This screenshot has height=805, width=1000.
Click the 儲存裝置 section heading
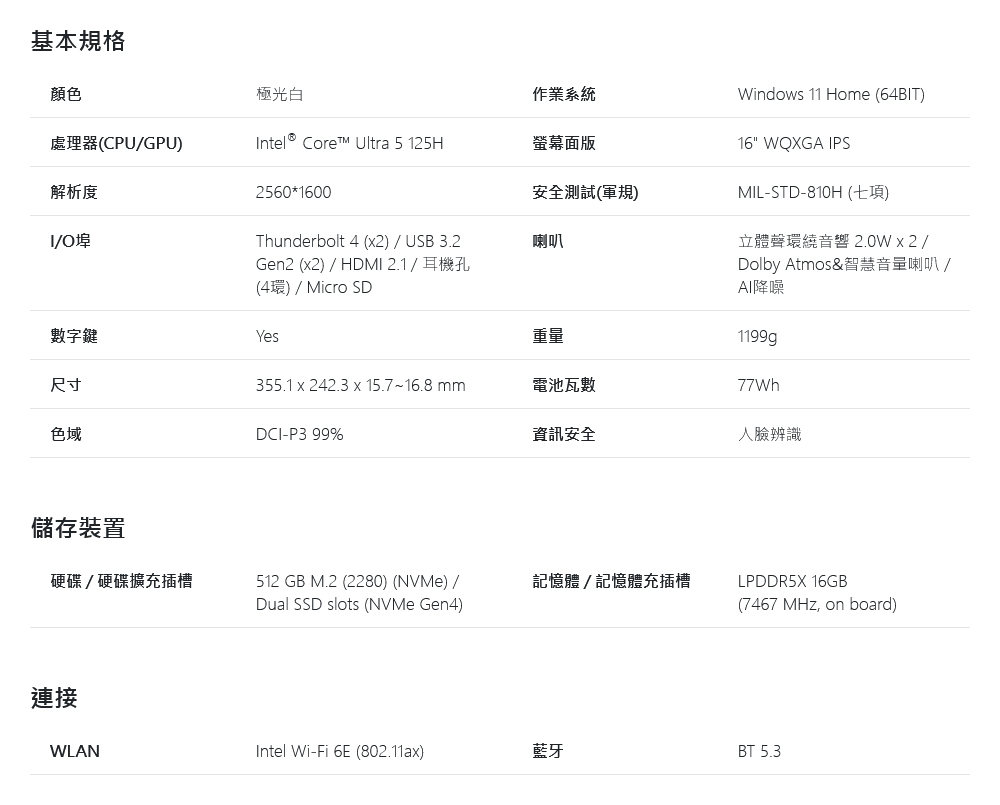[x=78, y=528]
